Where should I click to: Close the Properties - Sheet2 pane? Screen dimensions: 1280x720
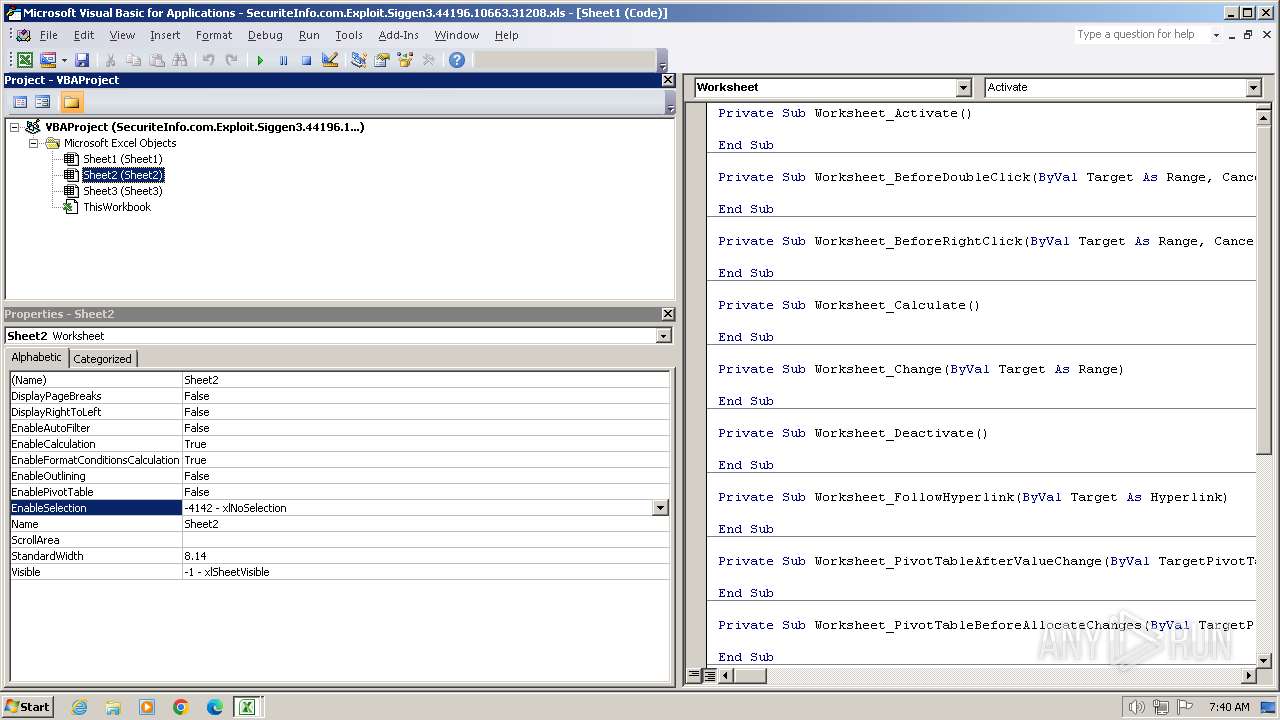click(668, 314)
